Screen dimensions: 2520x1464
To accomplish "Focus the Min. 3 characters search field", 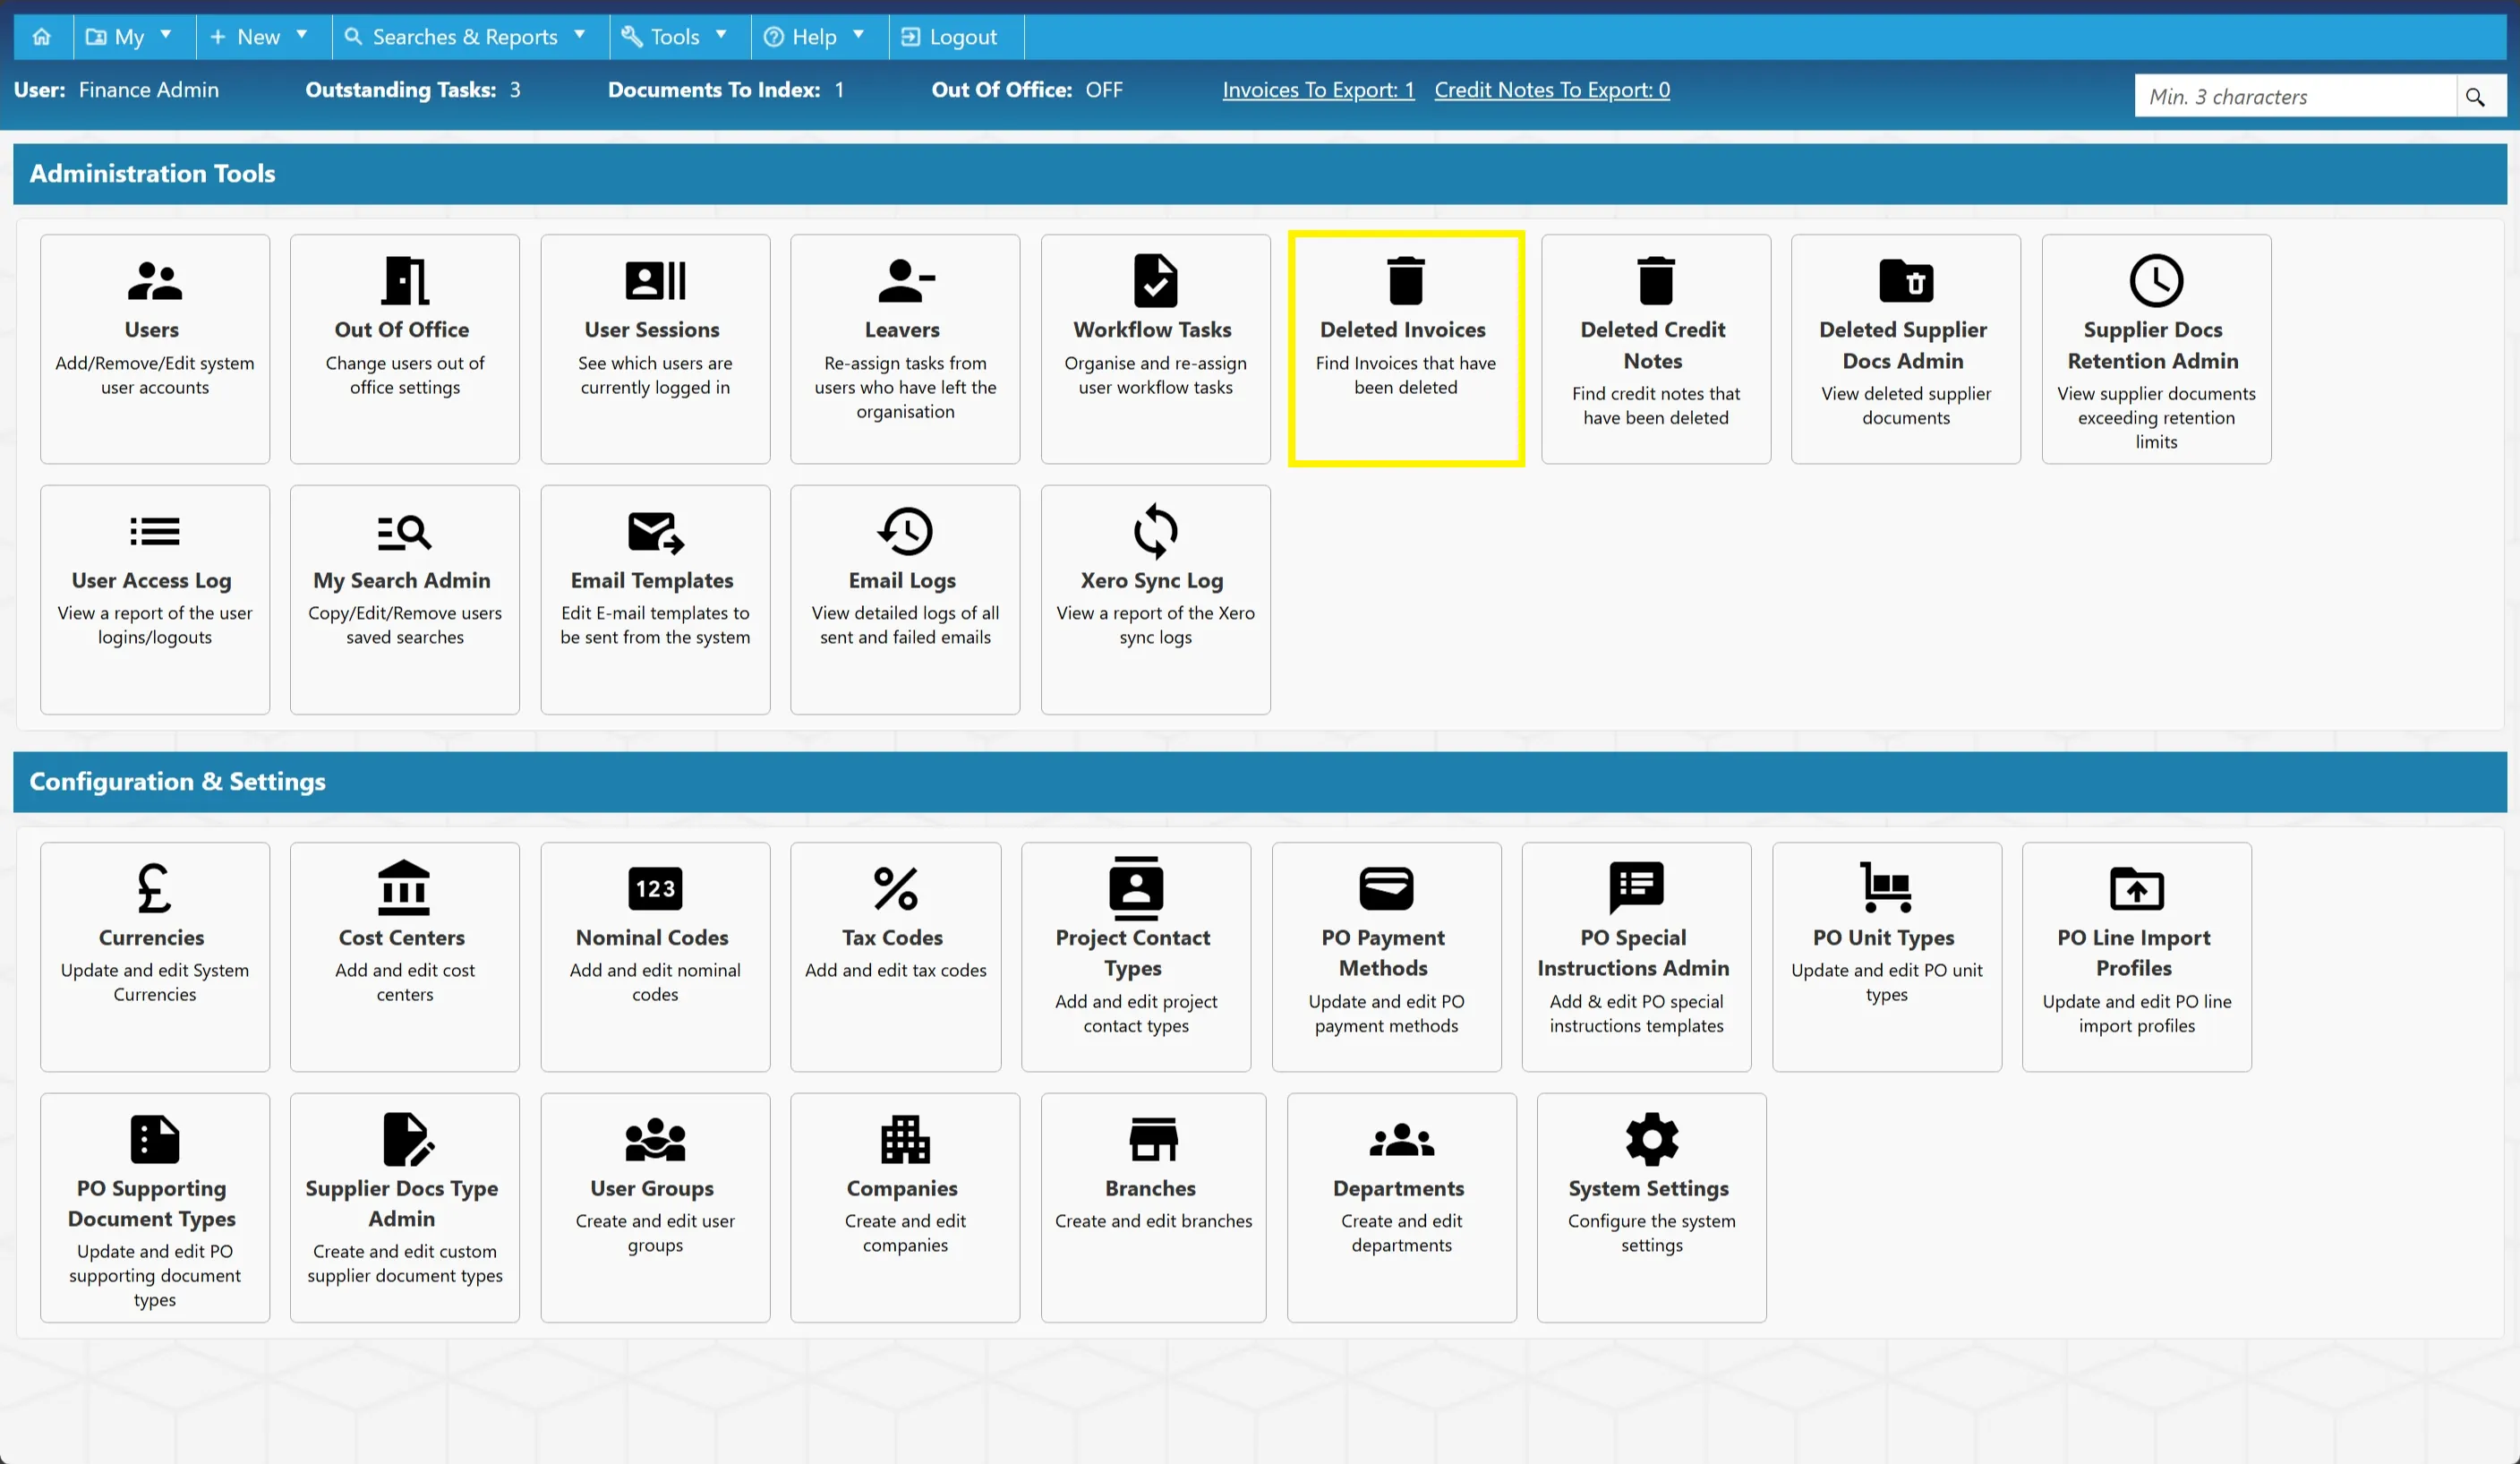I will (2296, 97).
